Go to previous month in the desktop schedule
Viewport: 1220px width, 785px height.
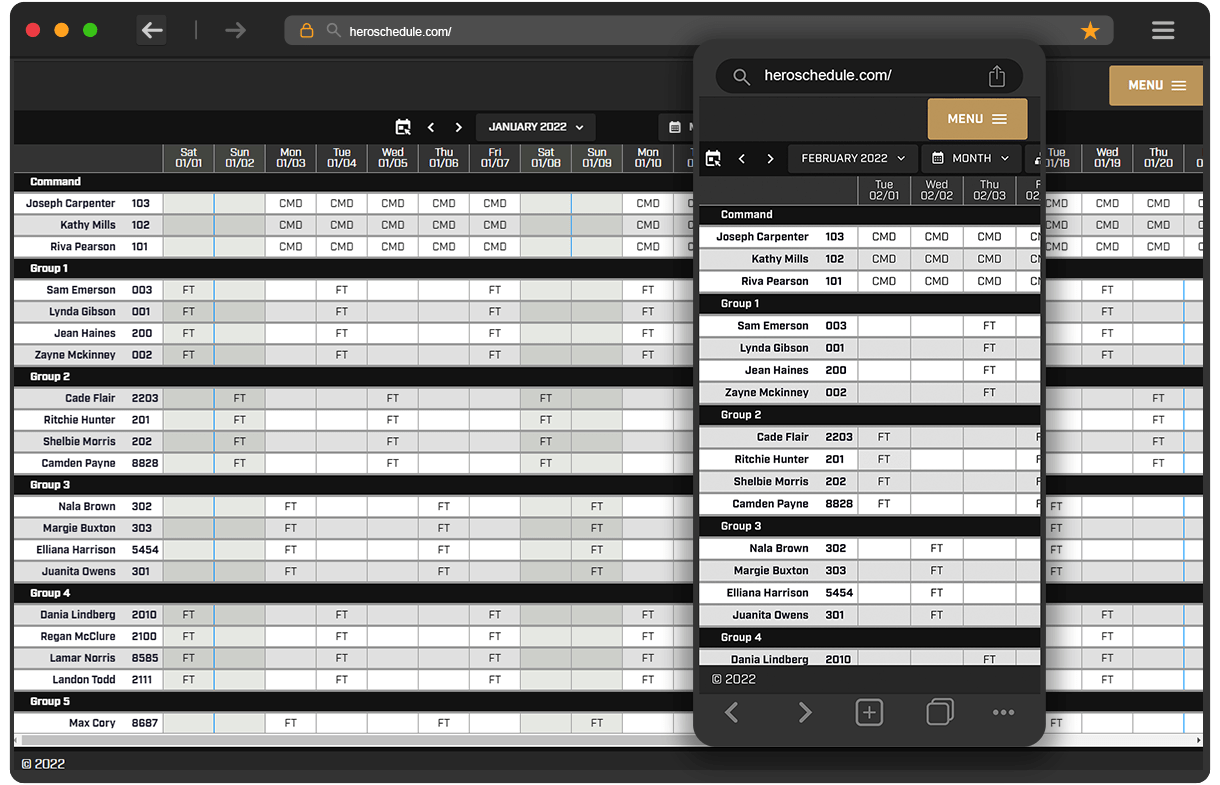(431, 127)
